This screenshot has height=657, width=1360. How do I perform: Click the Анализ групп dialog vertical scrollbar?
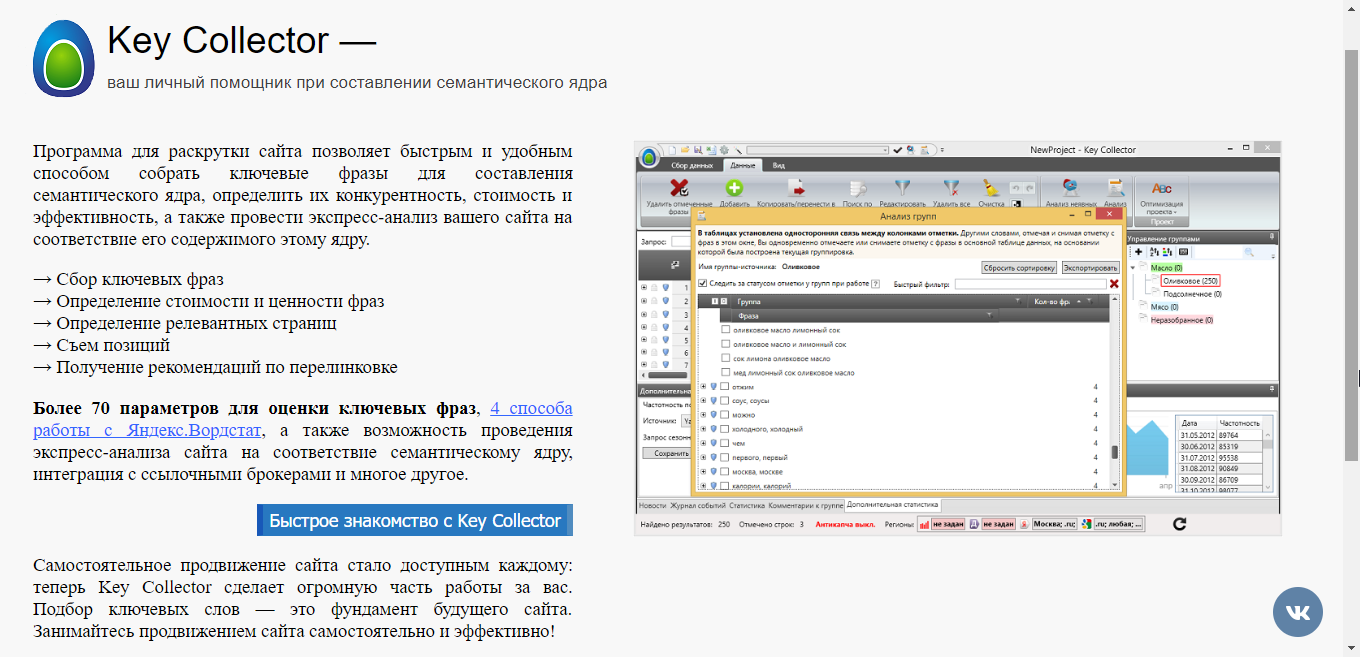pos(1115,392)
